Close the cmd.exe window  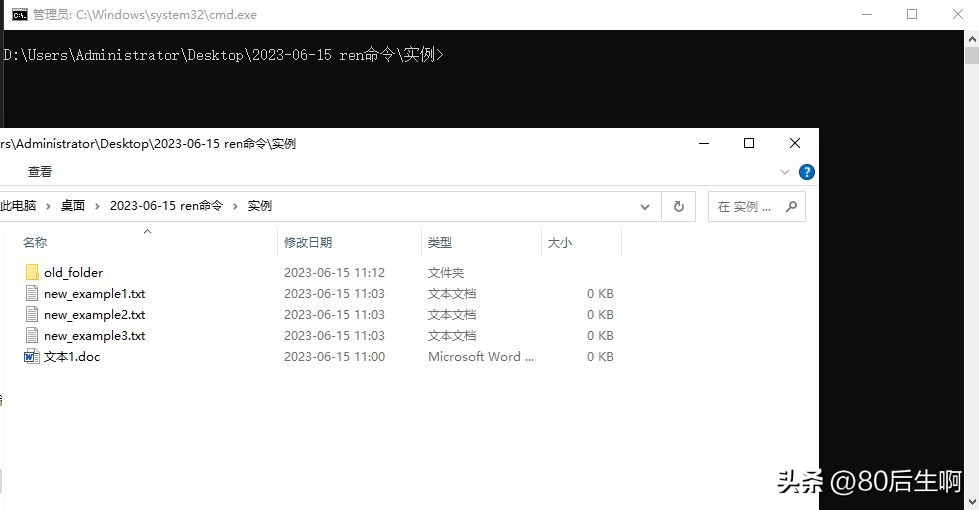[958, 14]
